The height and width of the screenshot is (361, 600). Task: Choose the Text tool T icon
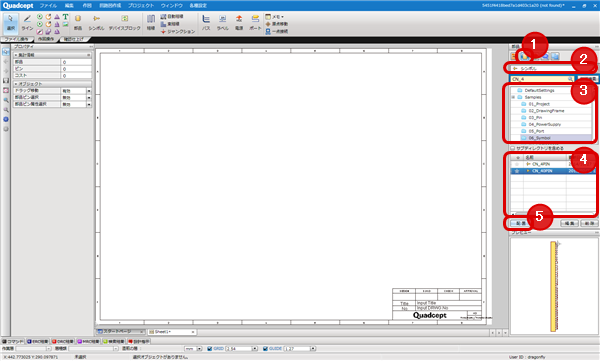[65, 17]
